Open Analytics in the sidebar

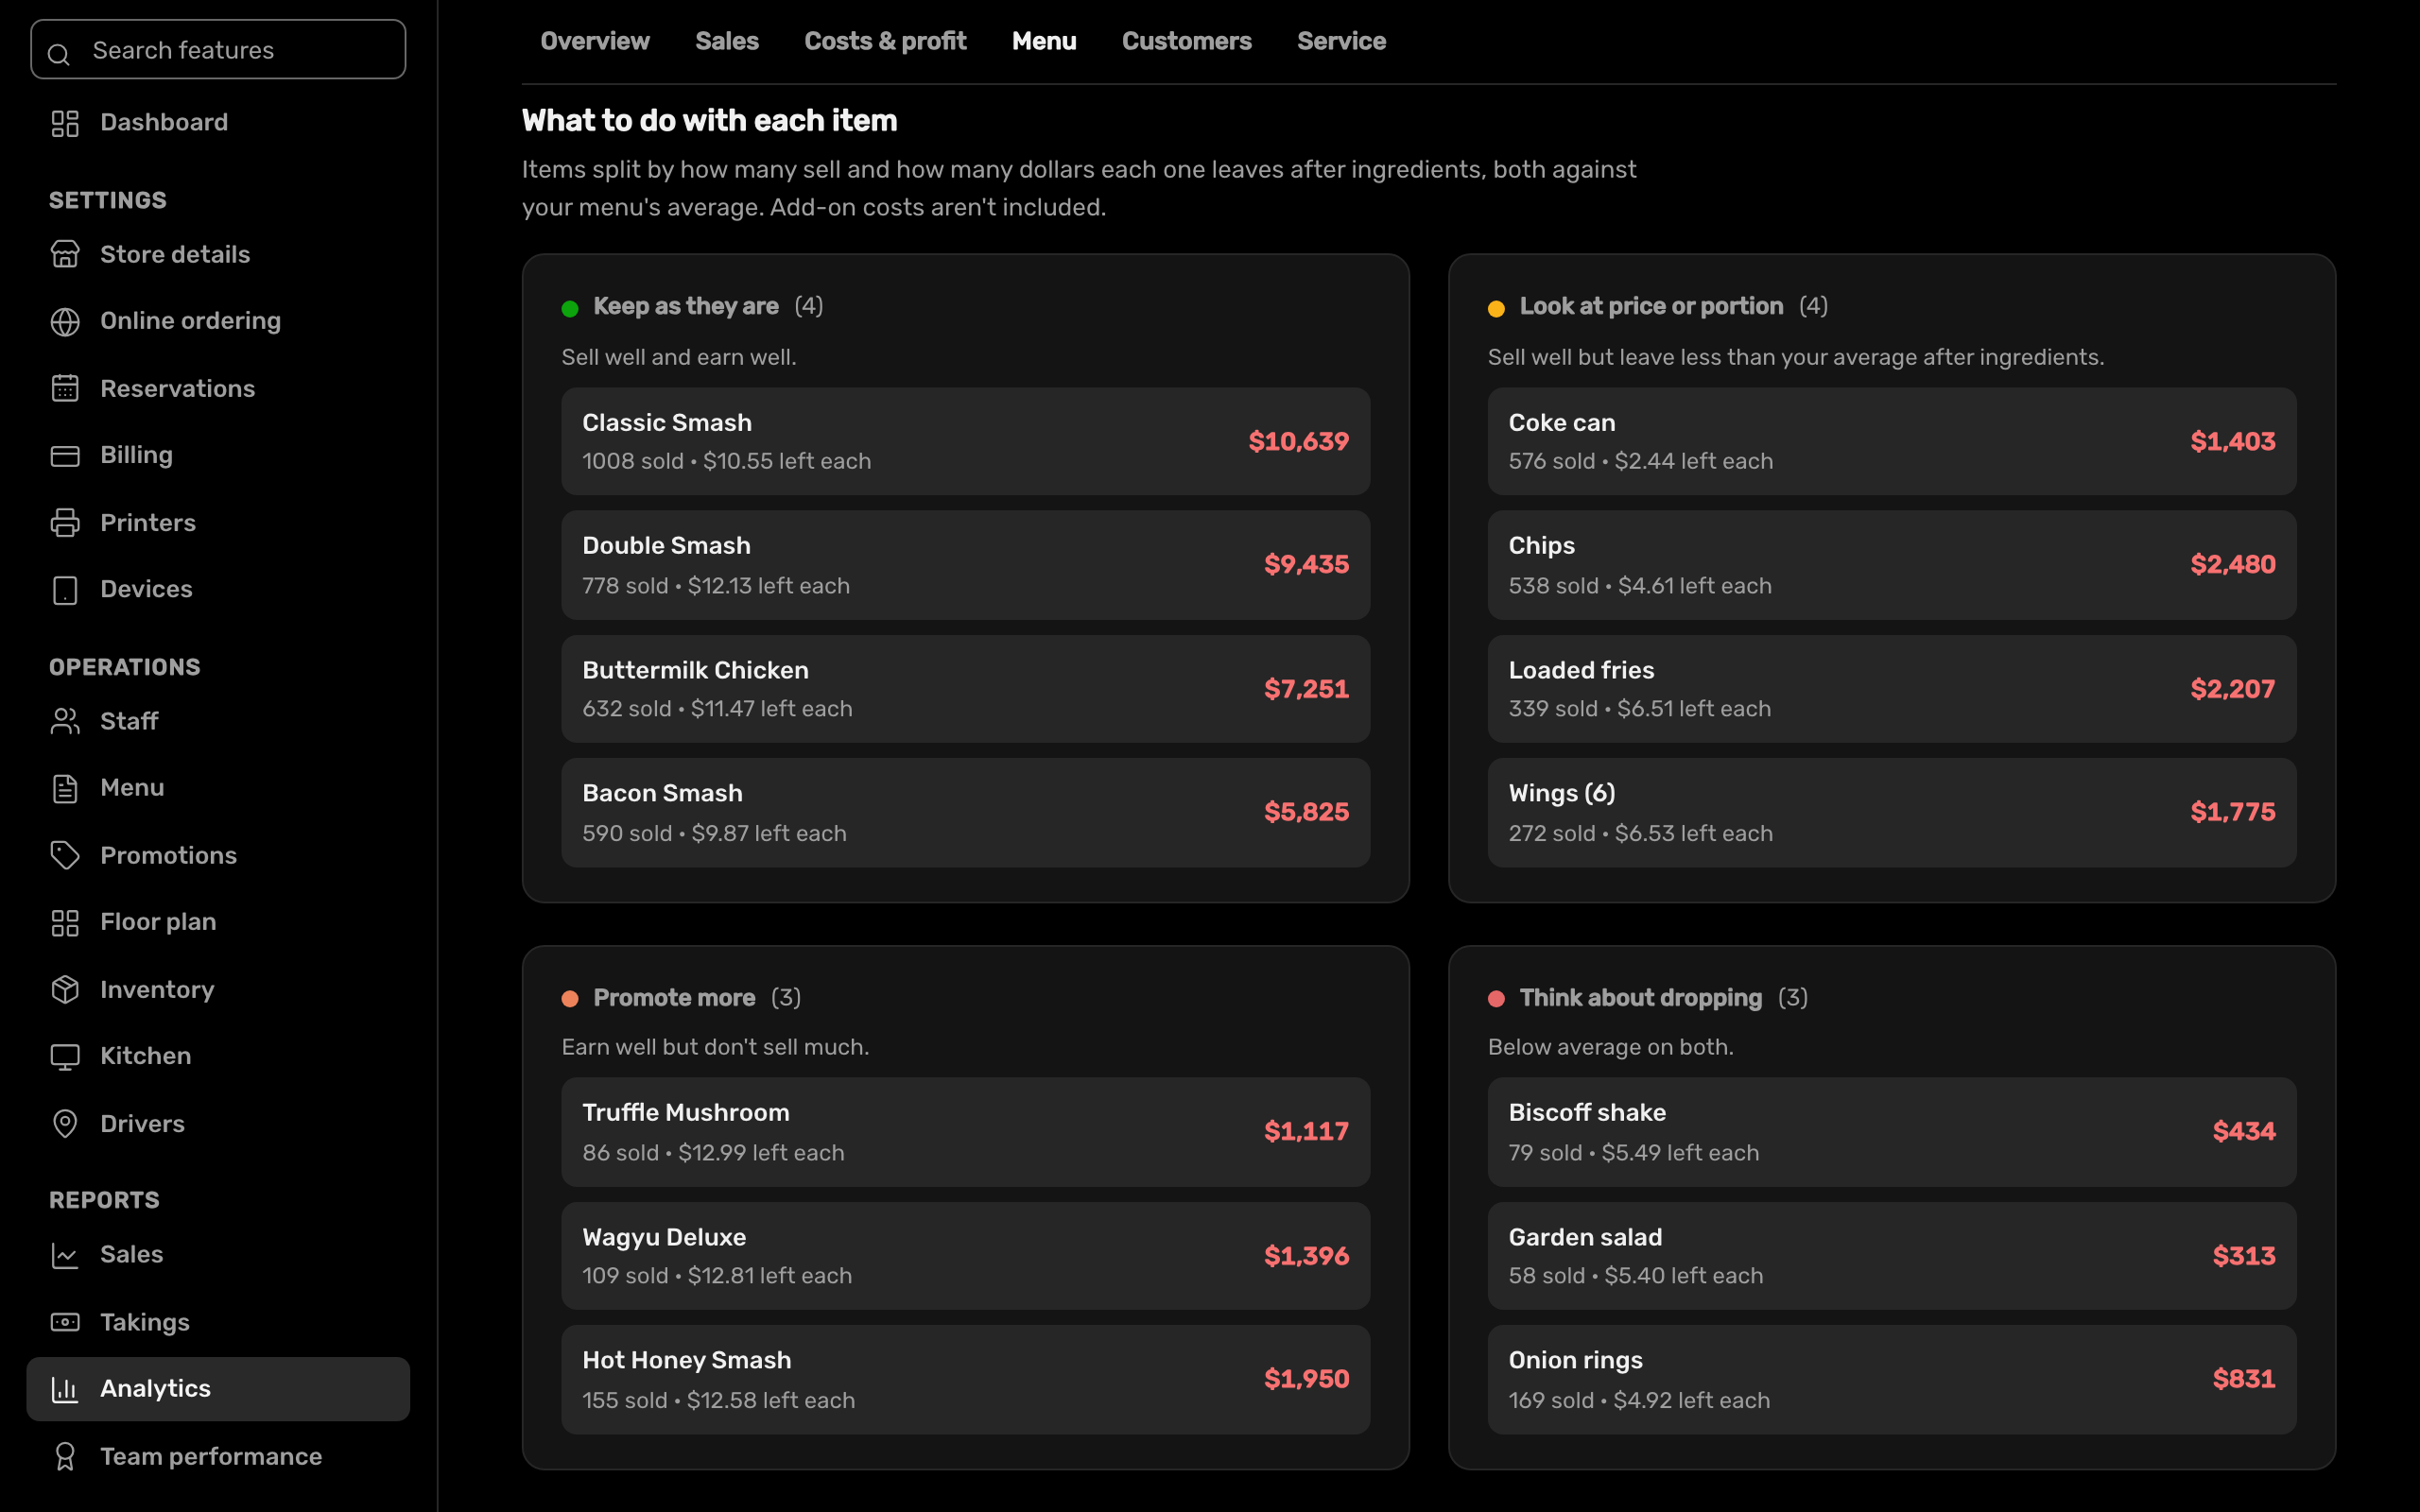click(x=218, y=1389)
